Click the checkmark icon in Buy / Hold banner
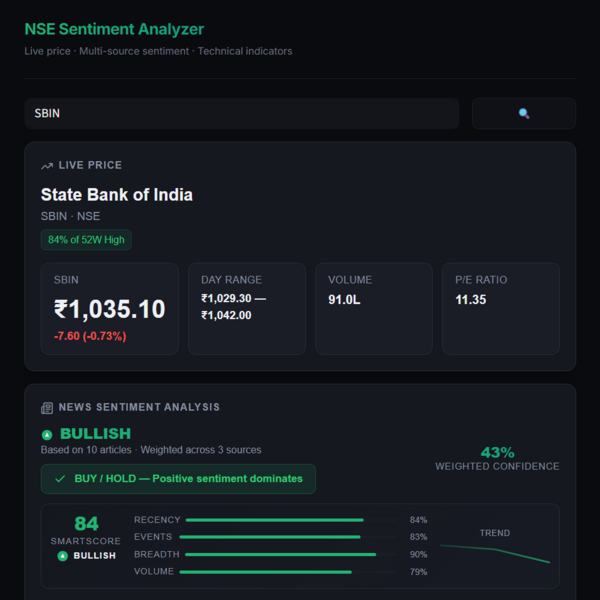This screenshot has height=600, width=600. [60, 479]
